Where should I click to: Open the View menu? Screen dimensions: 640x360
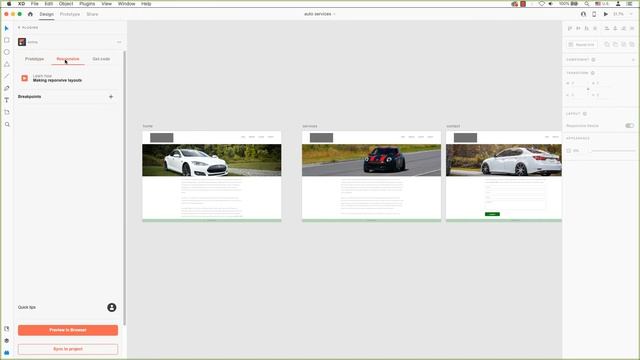point(107,4)
